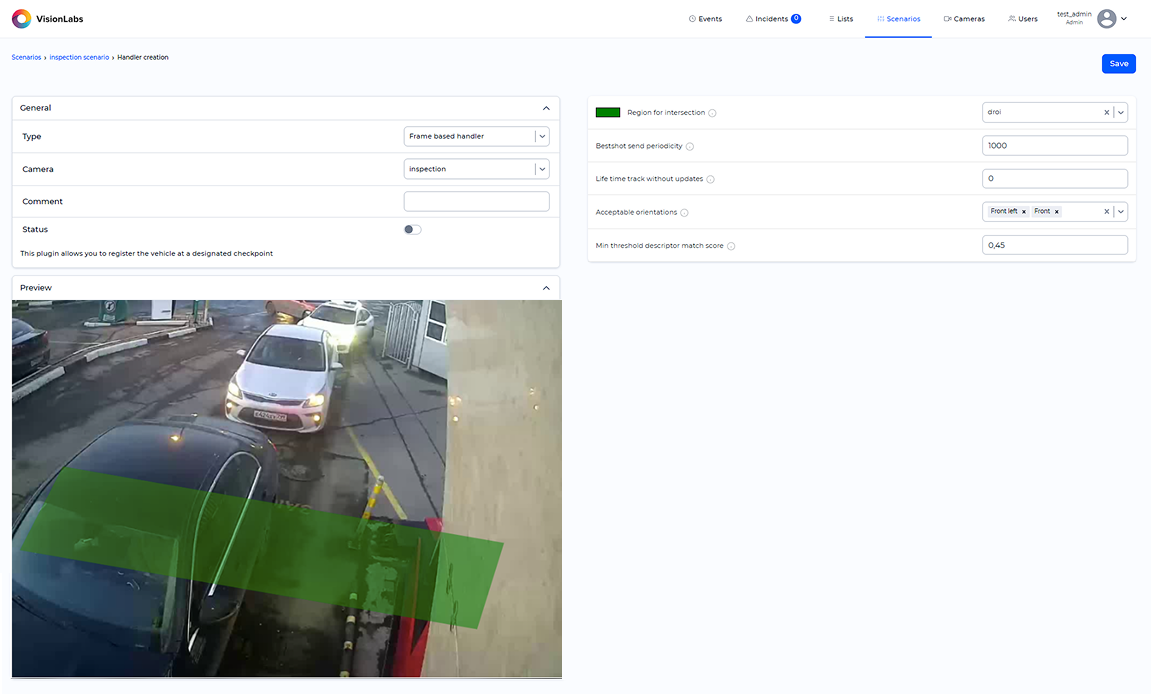Click the VisionLabs logo icon
This screenshot has width=1151, height=694.
click(x=21, y=19)
